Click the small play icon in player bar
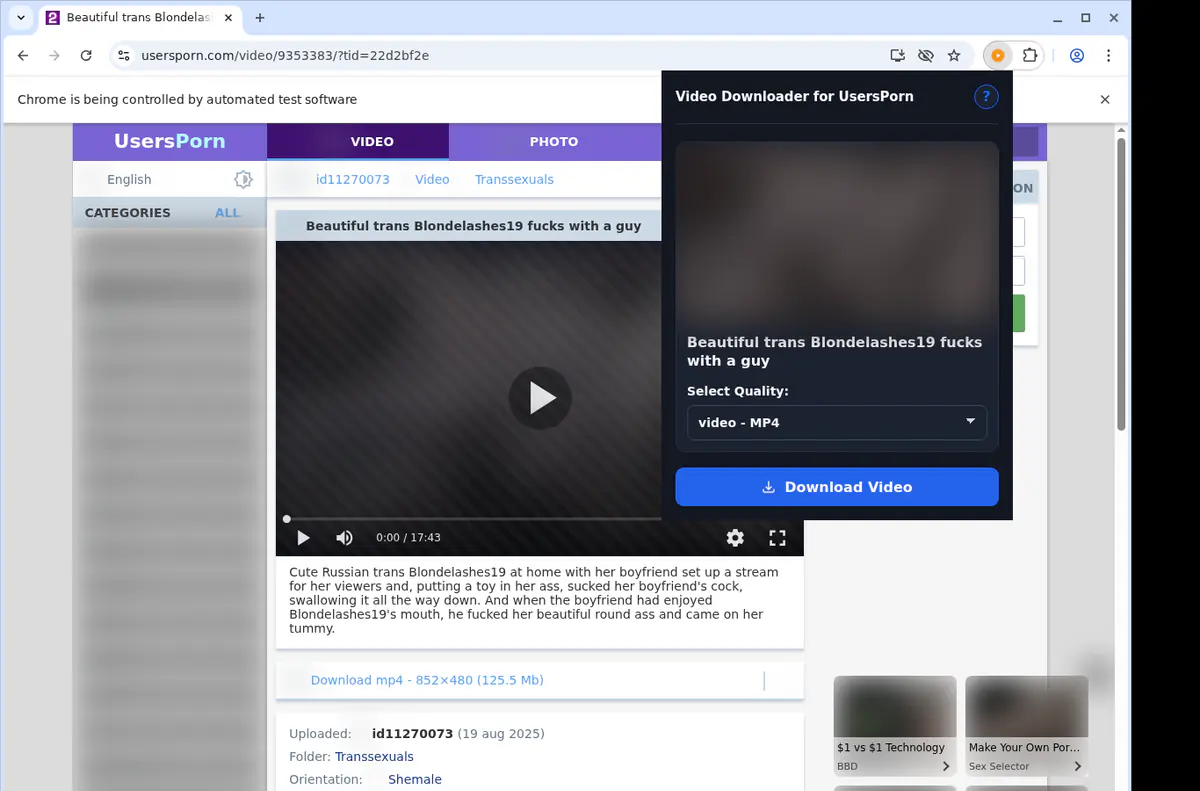1200x791 pixels. pyautogui.click(x=303, y=538)
